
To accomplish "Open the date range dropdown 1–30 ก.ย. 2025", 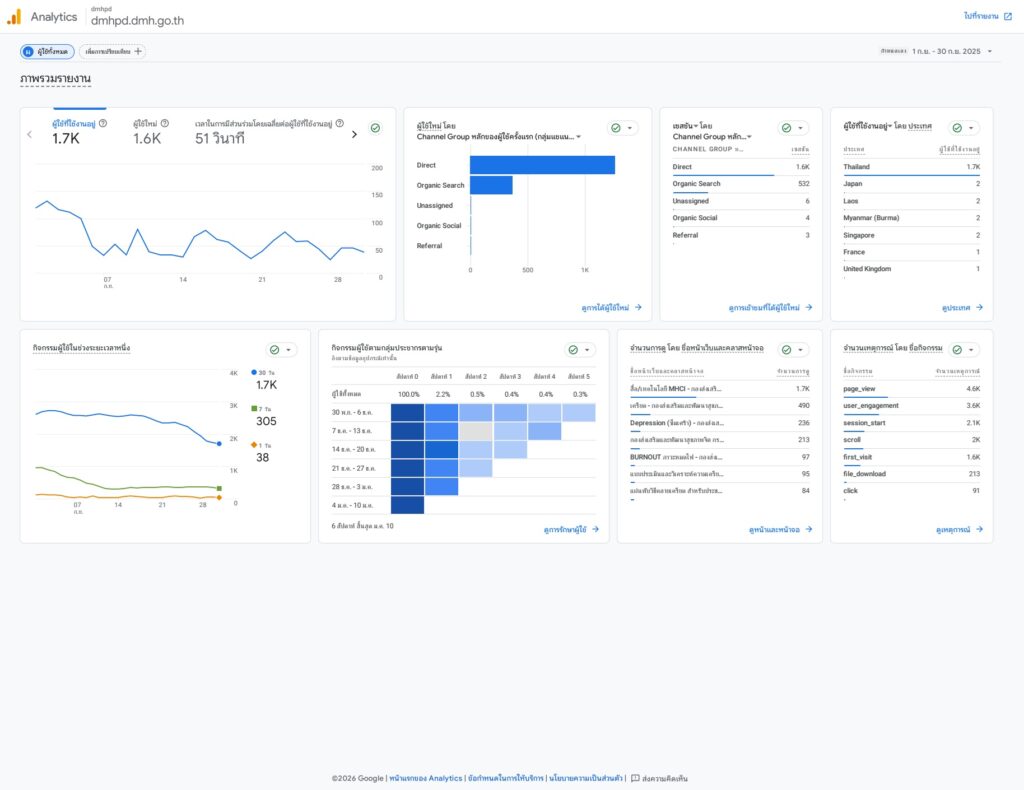I will tap(937, 51).
